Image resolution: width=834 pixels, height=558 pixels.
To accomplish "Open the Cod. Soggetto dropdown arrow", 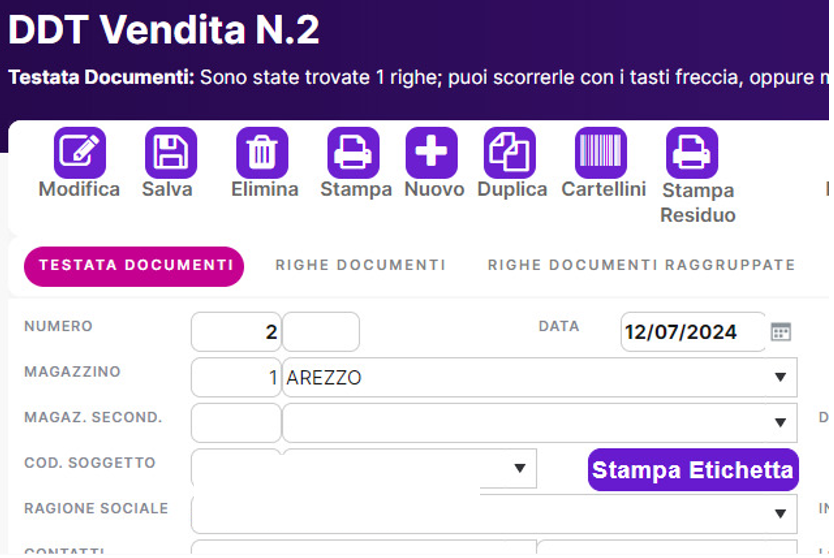I will tap(519, 468).
